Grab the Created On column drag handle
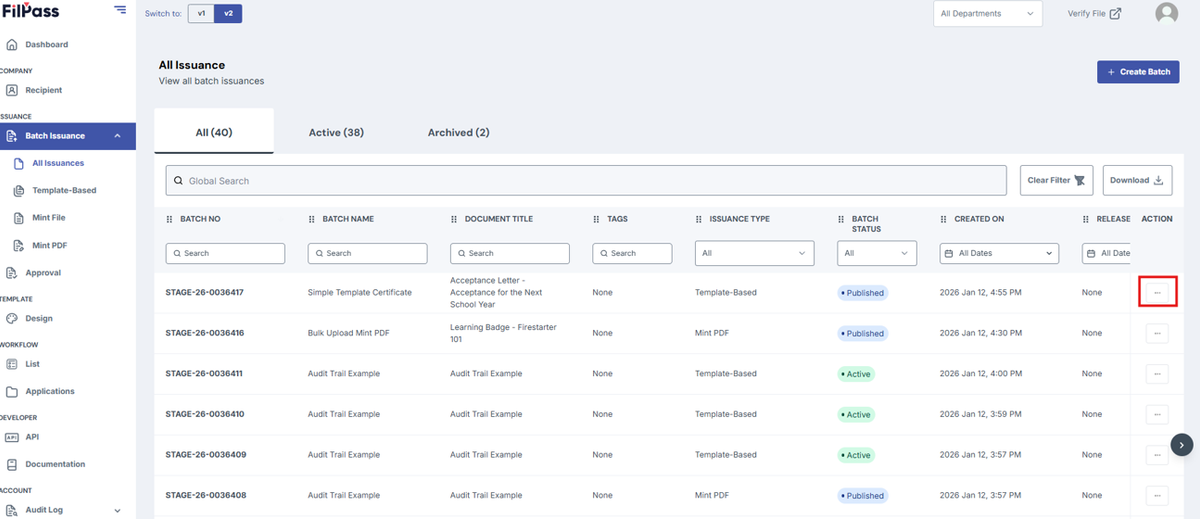The image size is (1200, 519). tap(944, 219)
